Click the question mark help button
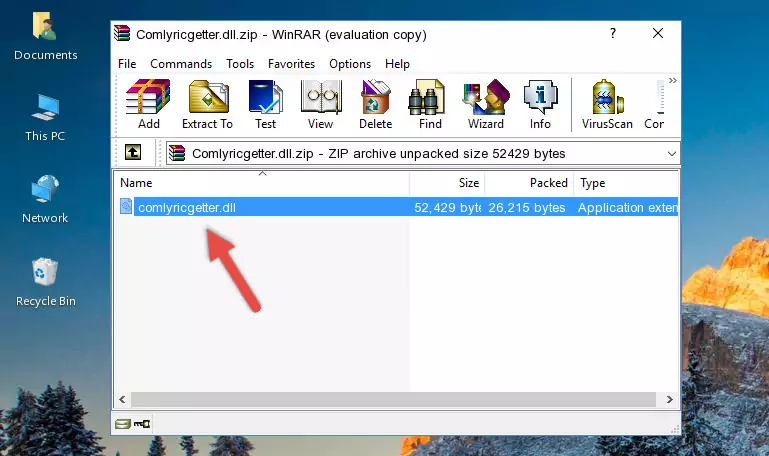The image size is (769, 456). [x=613, y=33]
